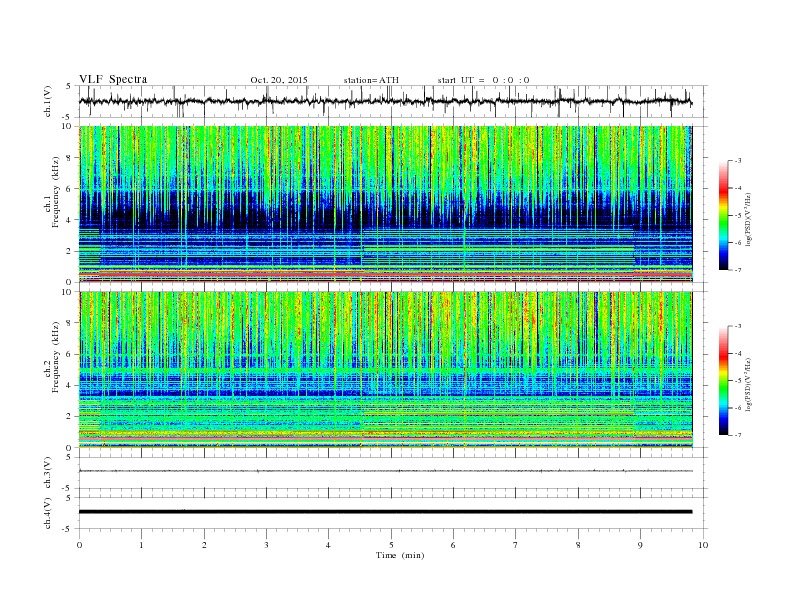792x612 pixels.
Task: Click the ch.1 "log(PSD)(V²/Hz)" colorbar label
Action: point(749,220)
